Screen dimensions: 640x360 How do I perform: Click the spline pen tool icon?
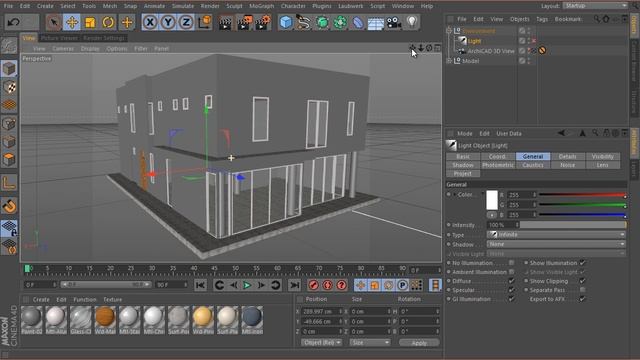(x=303, y=22)
